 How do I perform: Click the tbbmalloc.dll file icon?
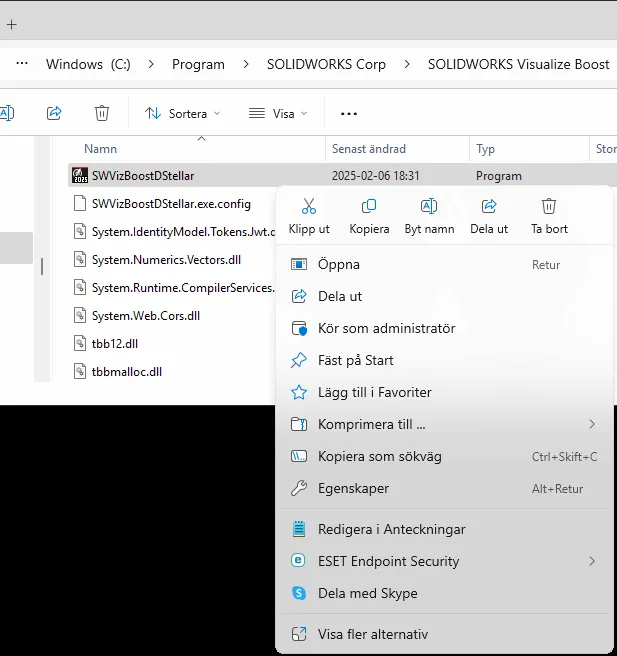(80, 372)
